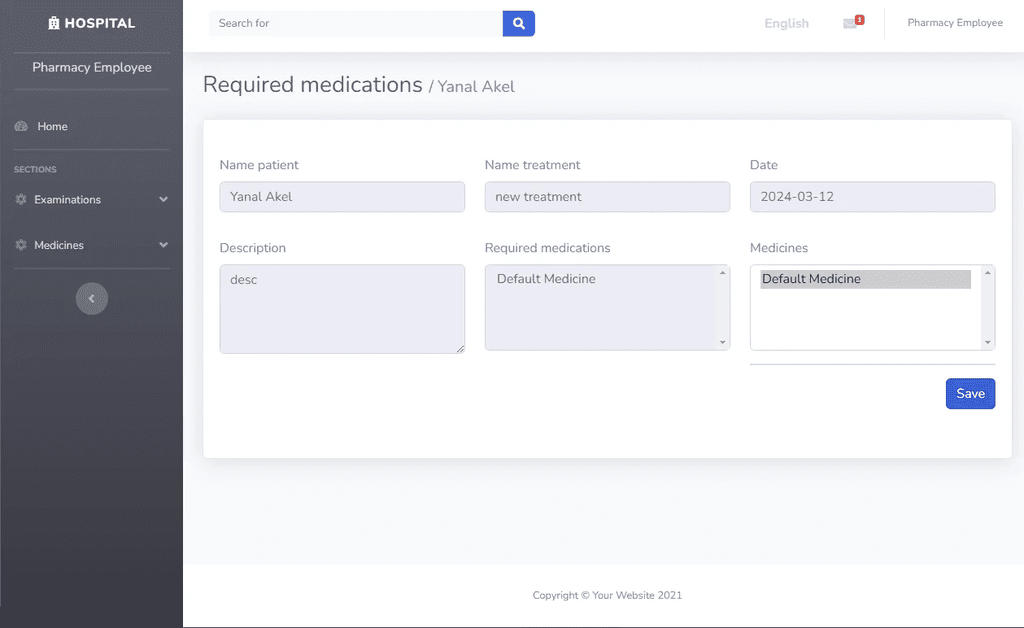Click the Required medications field label
The height and width of the screenshot is (628, 1024).
tap(547, 248)
